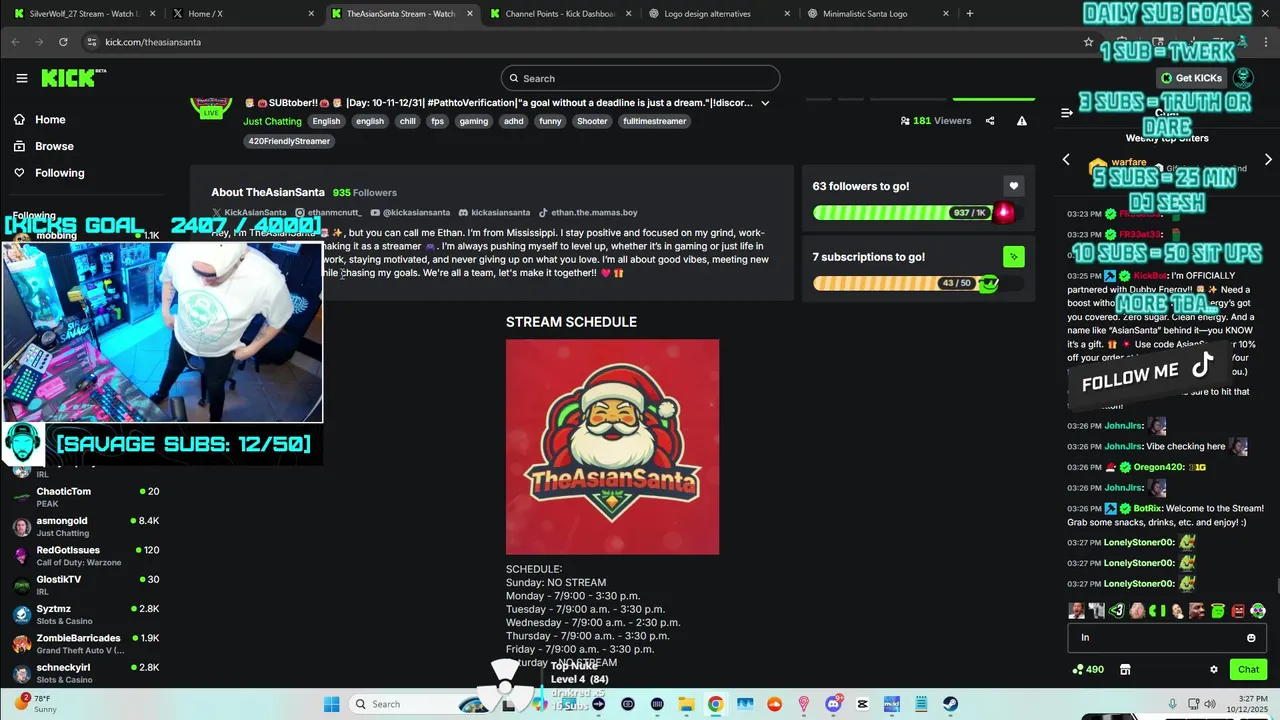1280x720 pixels.
Task: Switch to Home / X browser tab
Action: pos(242,14)
